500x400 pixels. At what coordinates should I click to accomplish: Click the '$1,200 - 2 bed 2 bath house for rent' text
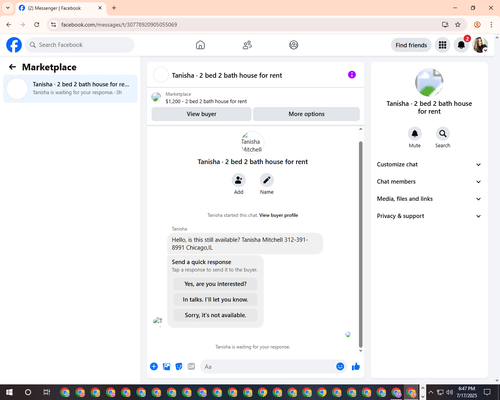[x=206, y=101]
